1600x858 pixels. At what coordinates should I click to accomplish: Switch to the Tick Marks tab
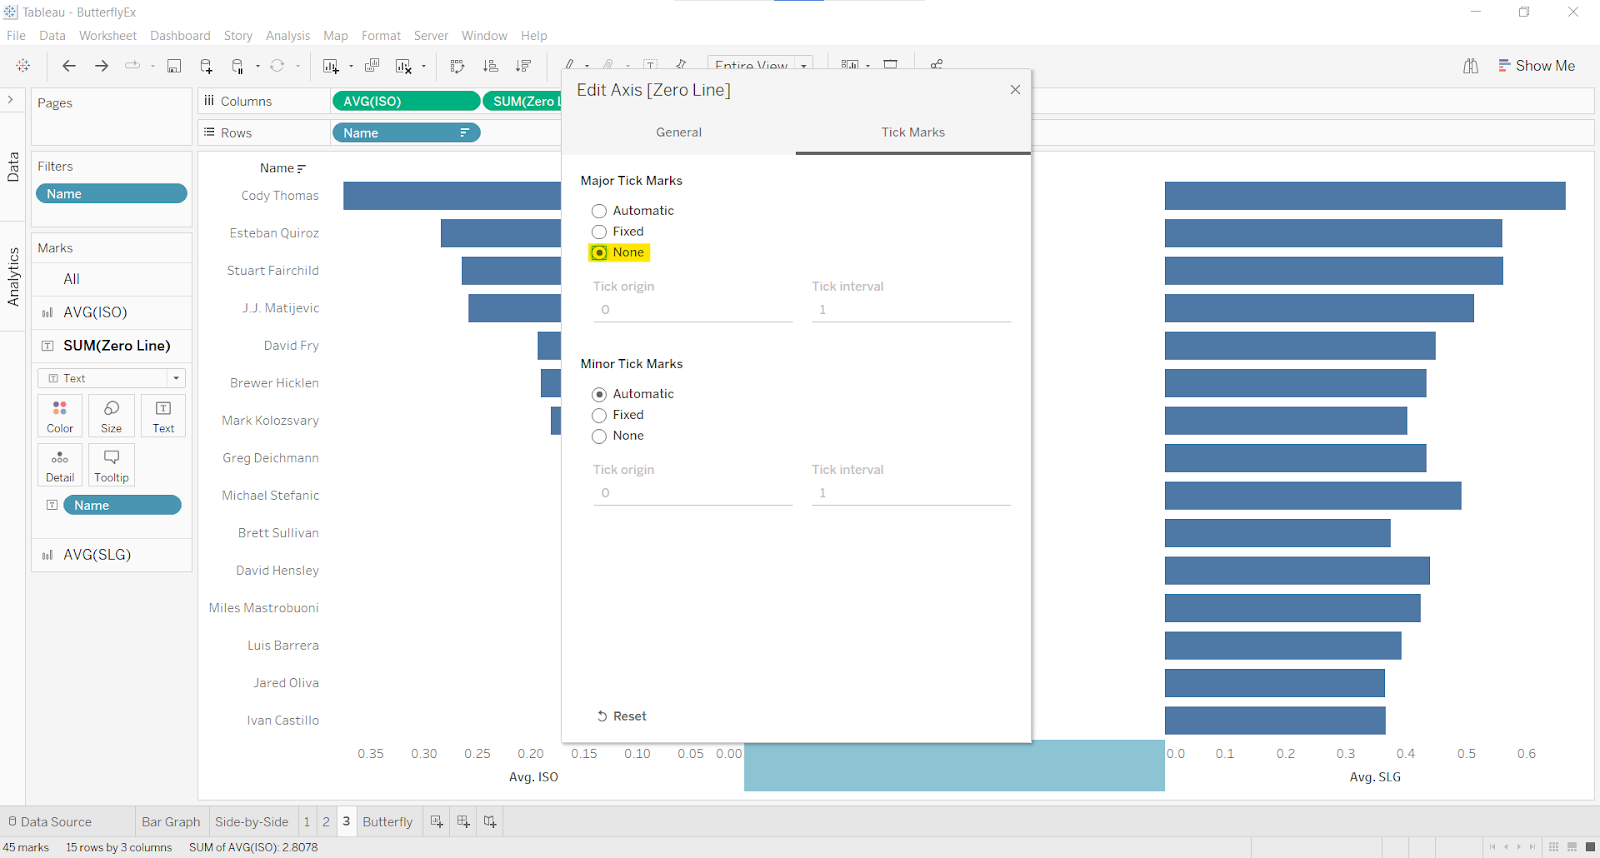(x=913, y=132)
